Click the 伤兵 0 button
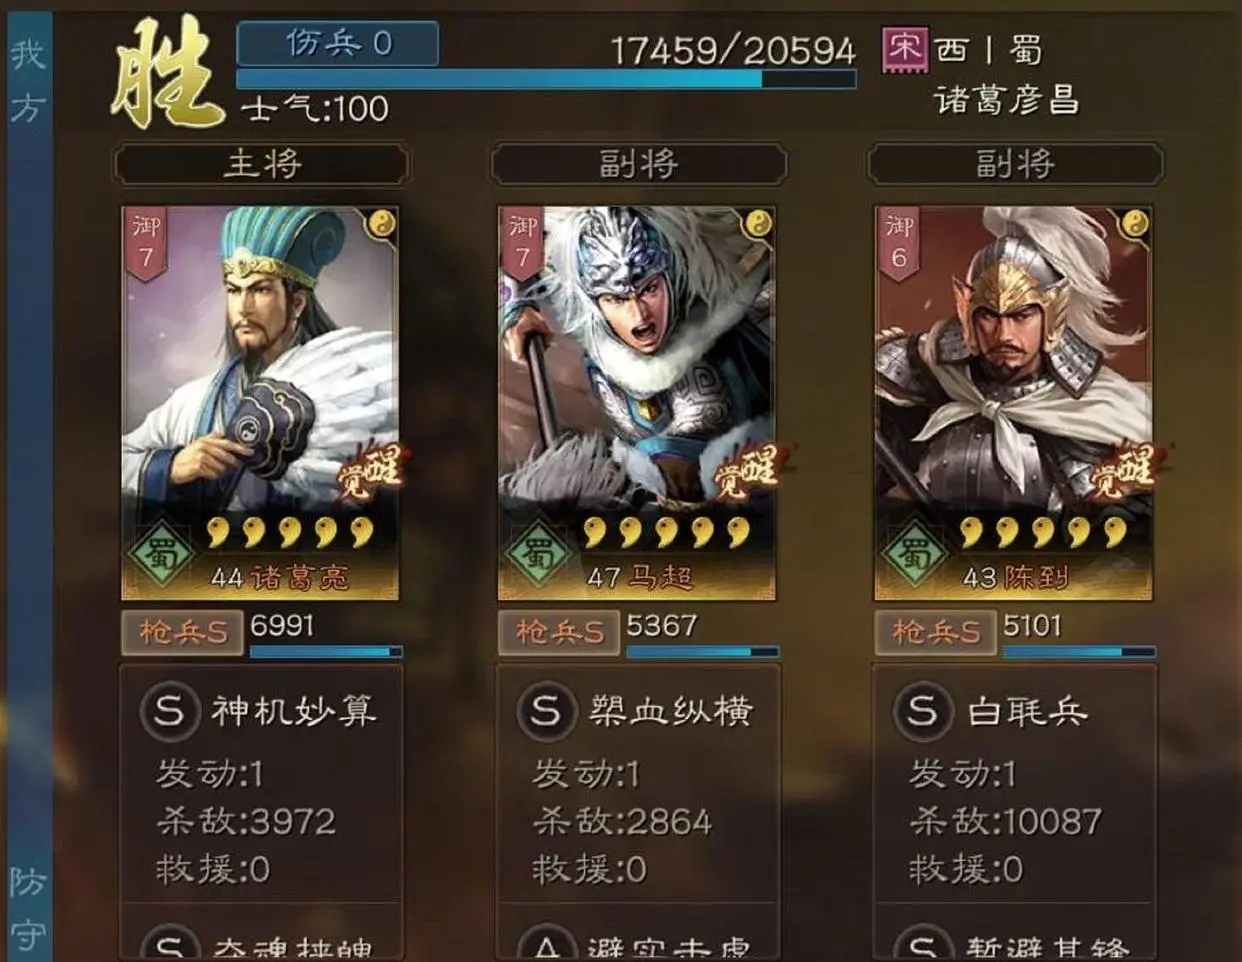The width and height of the screenshot is (1242, 962). tap(337, 43)
